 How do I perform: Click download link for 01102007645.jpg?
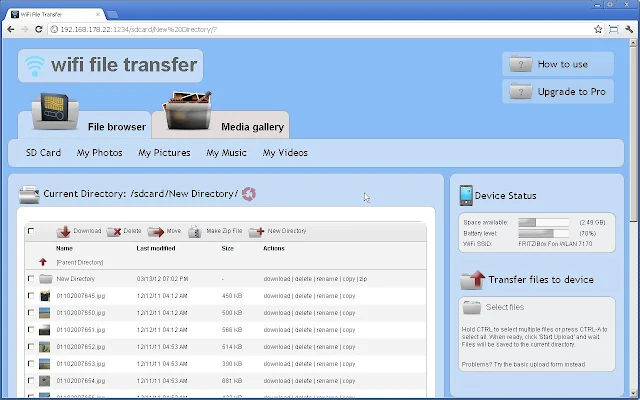[277, 296]
